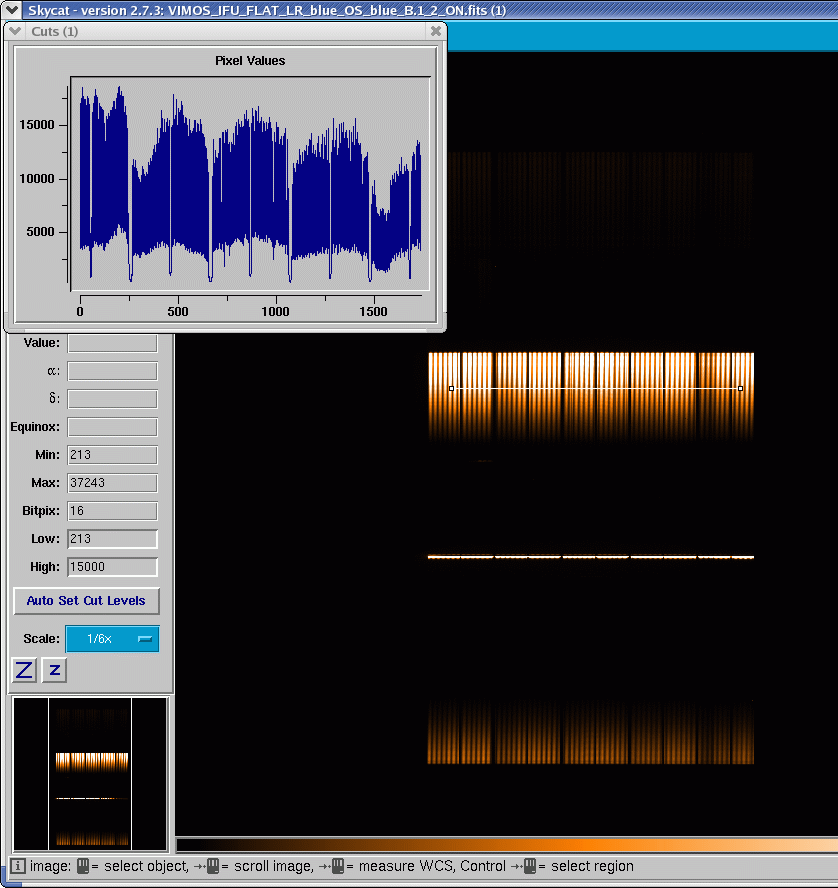This screenshot has width=838, height=888.
Task: Click the Max value field
Action: (x=112, y=483)
